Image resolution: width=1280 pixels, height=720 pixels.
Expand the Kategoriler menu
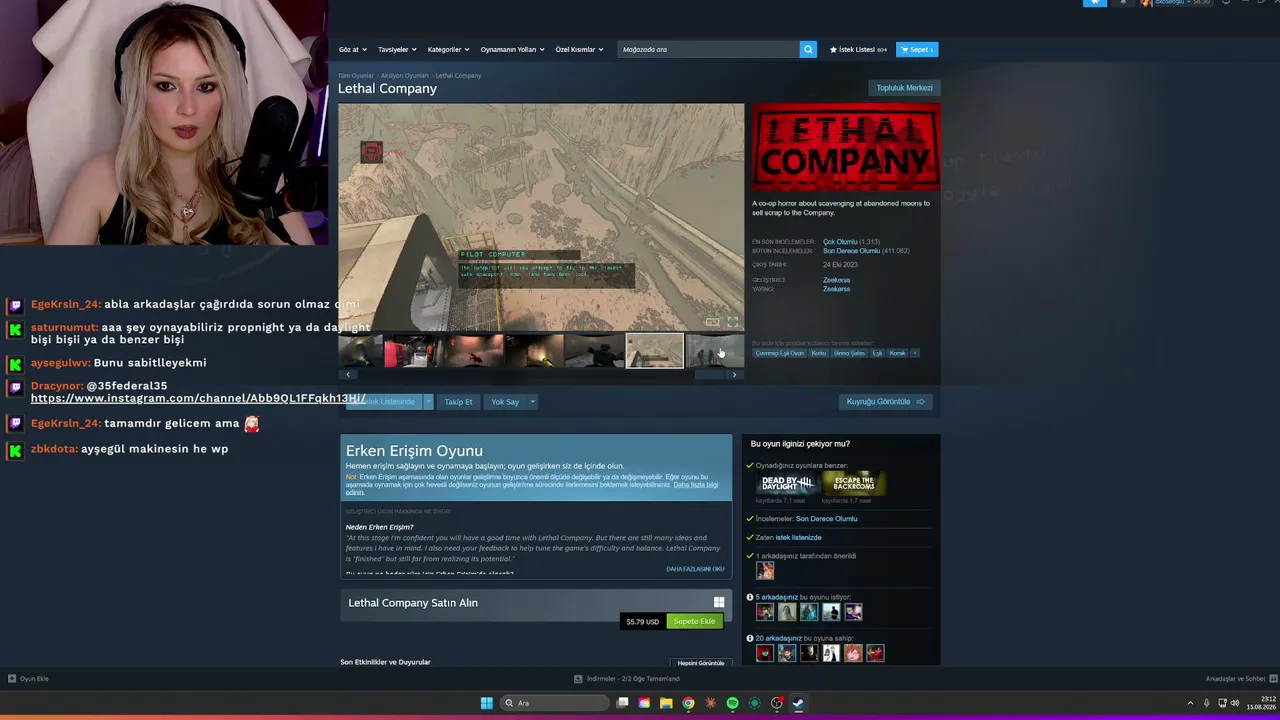pos(448,49)
